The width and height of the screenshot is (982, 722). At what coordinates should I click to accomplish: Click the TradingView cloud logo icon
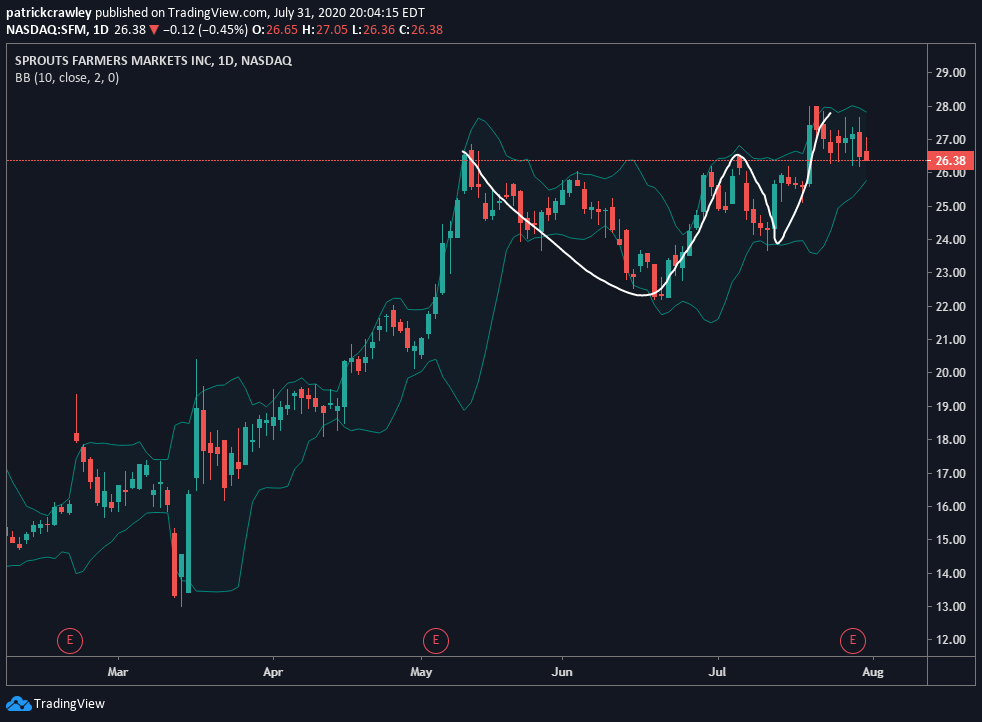18,704
